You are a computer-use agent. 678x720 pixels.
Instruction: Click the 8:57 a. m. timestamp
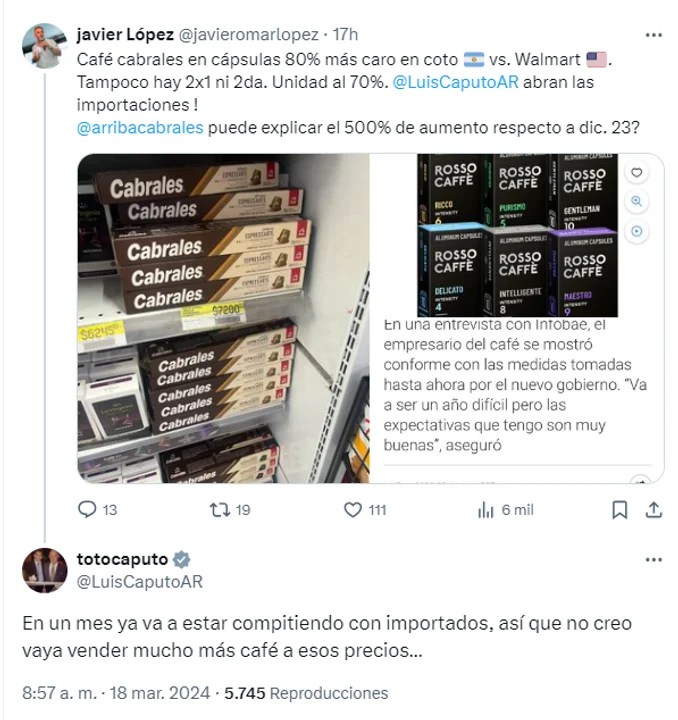tap(60, 693)
